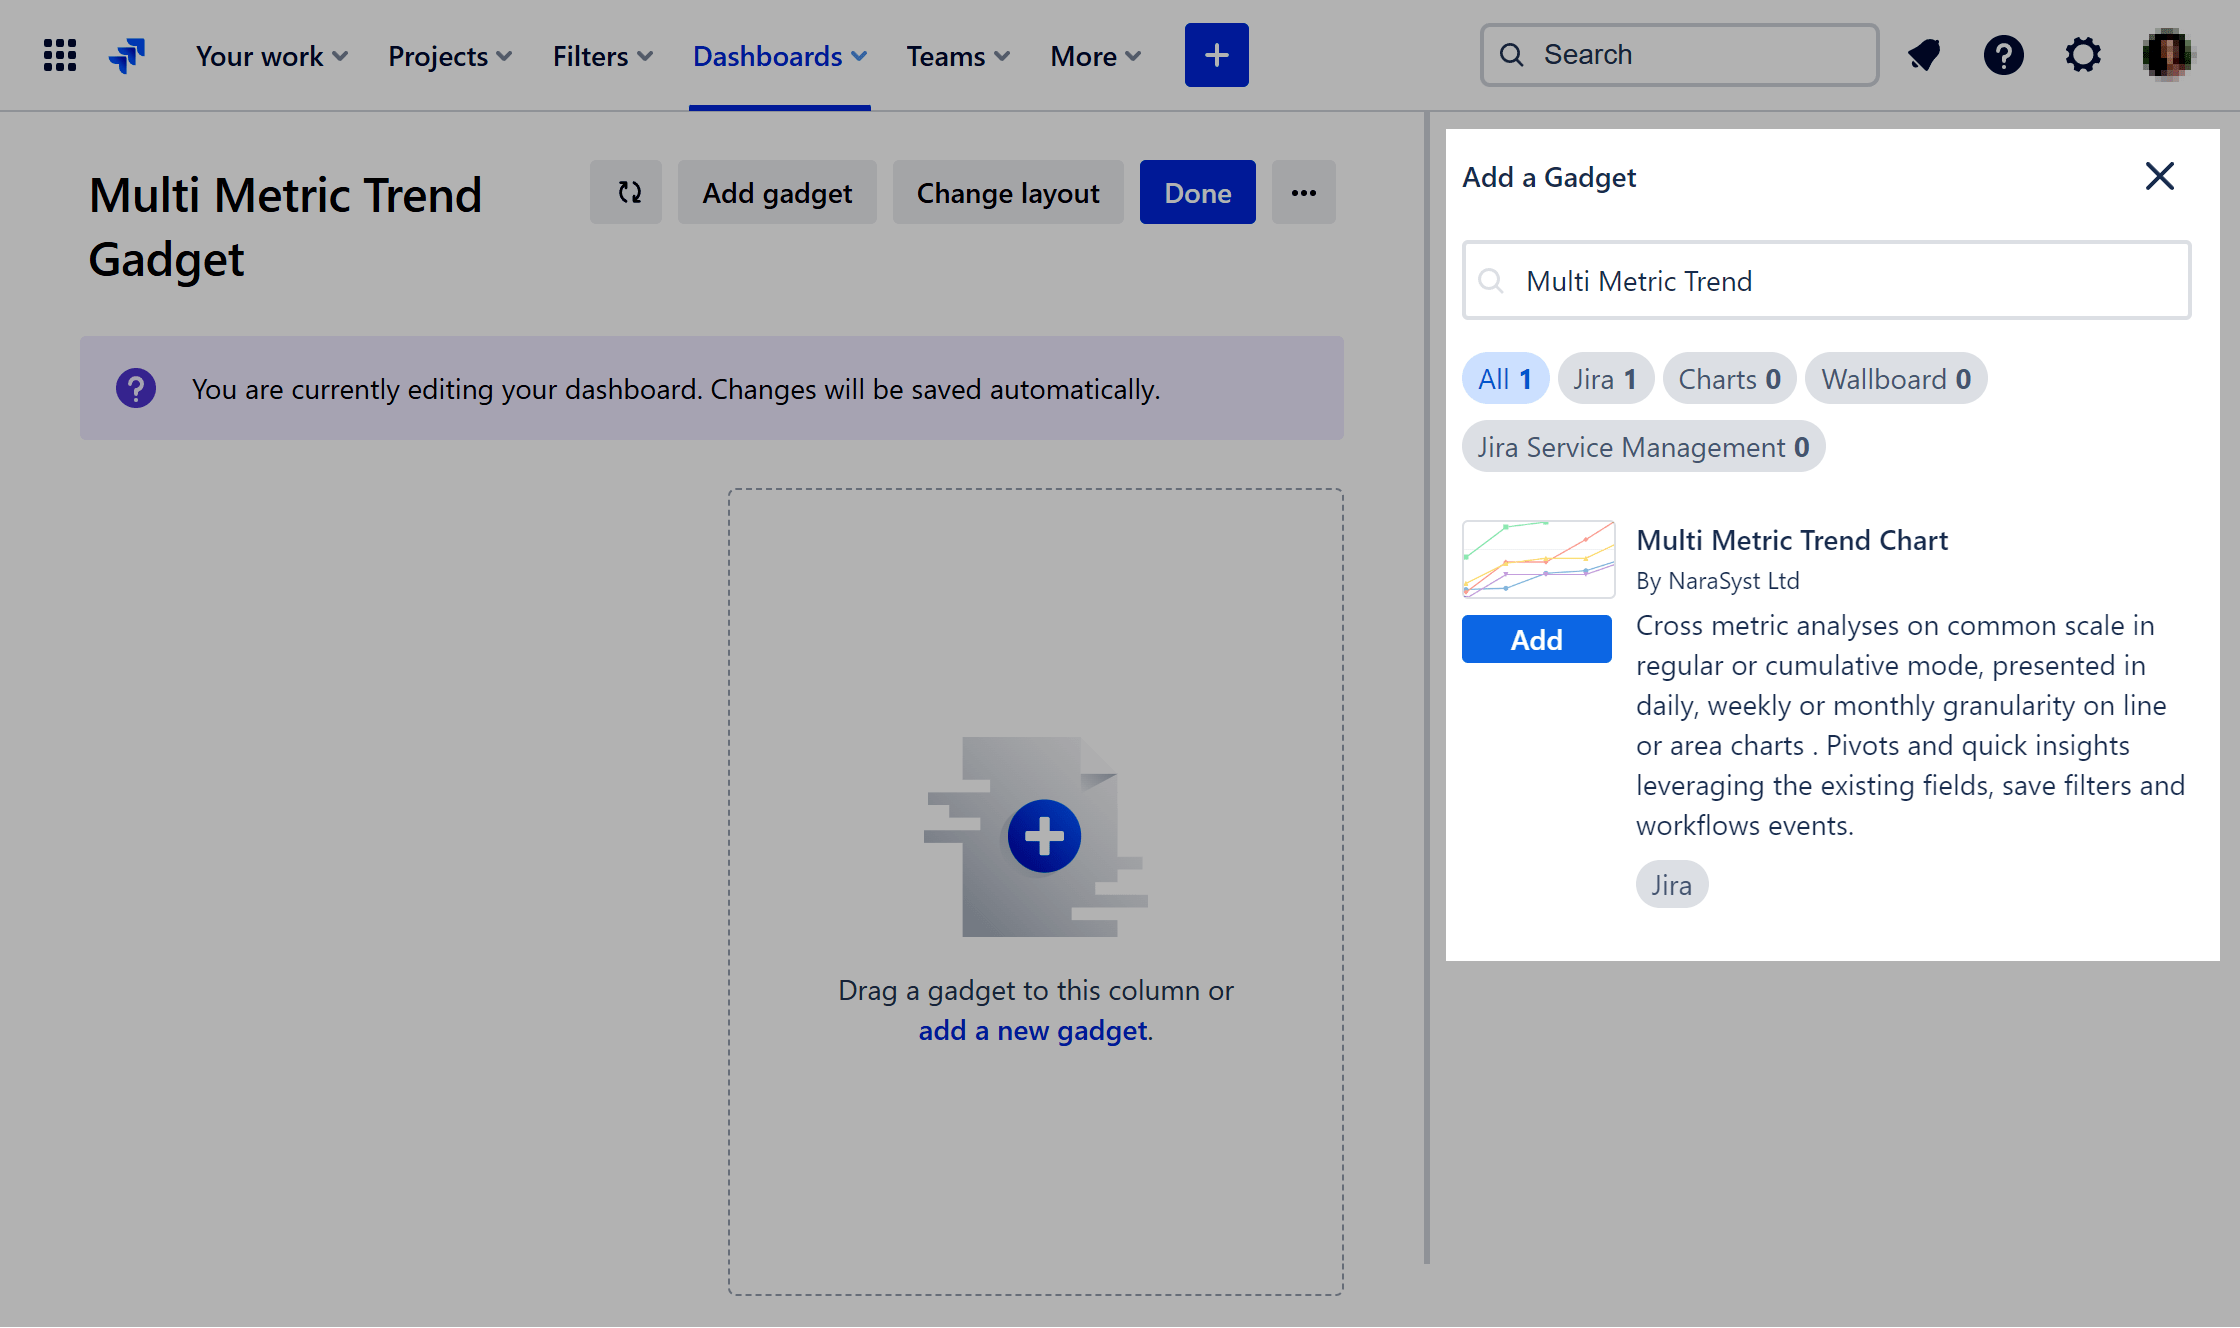2240x1328 pixels.
Task: Open the Teams dropdown
Action: tap(956, 56)
